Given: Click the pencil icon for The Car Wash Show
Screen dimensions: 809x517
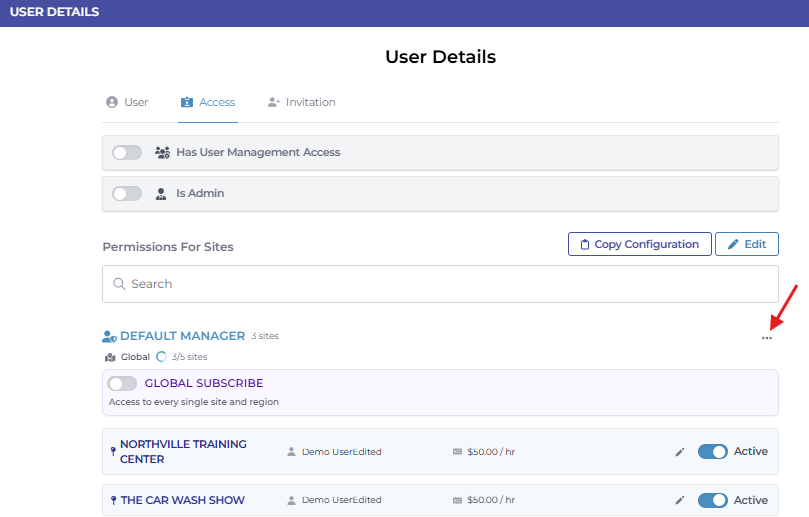Looking at the screenshot, I should (x=680, y=500).
